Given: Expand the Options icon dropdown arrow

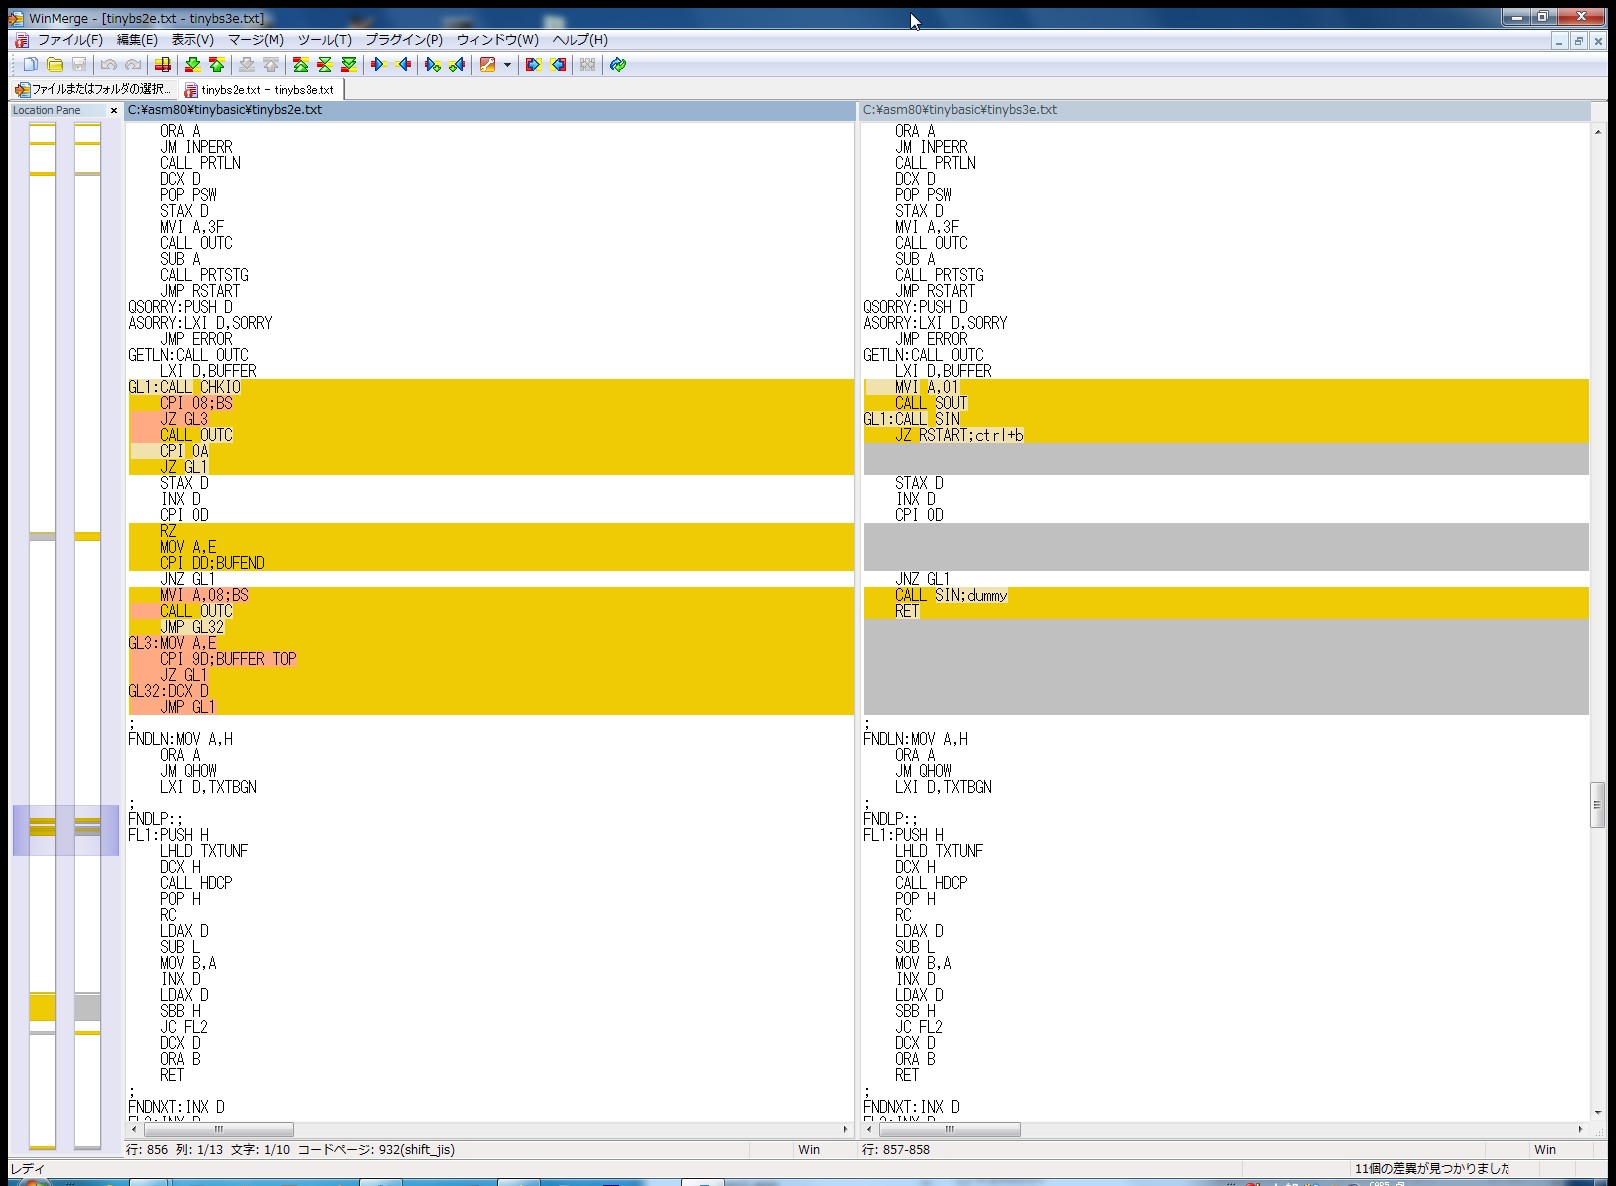Looking at the screenshot, I should click(507, 65).
